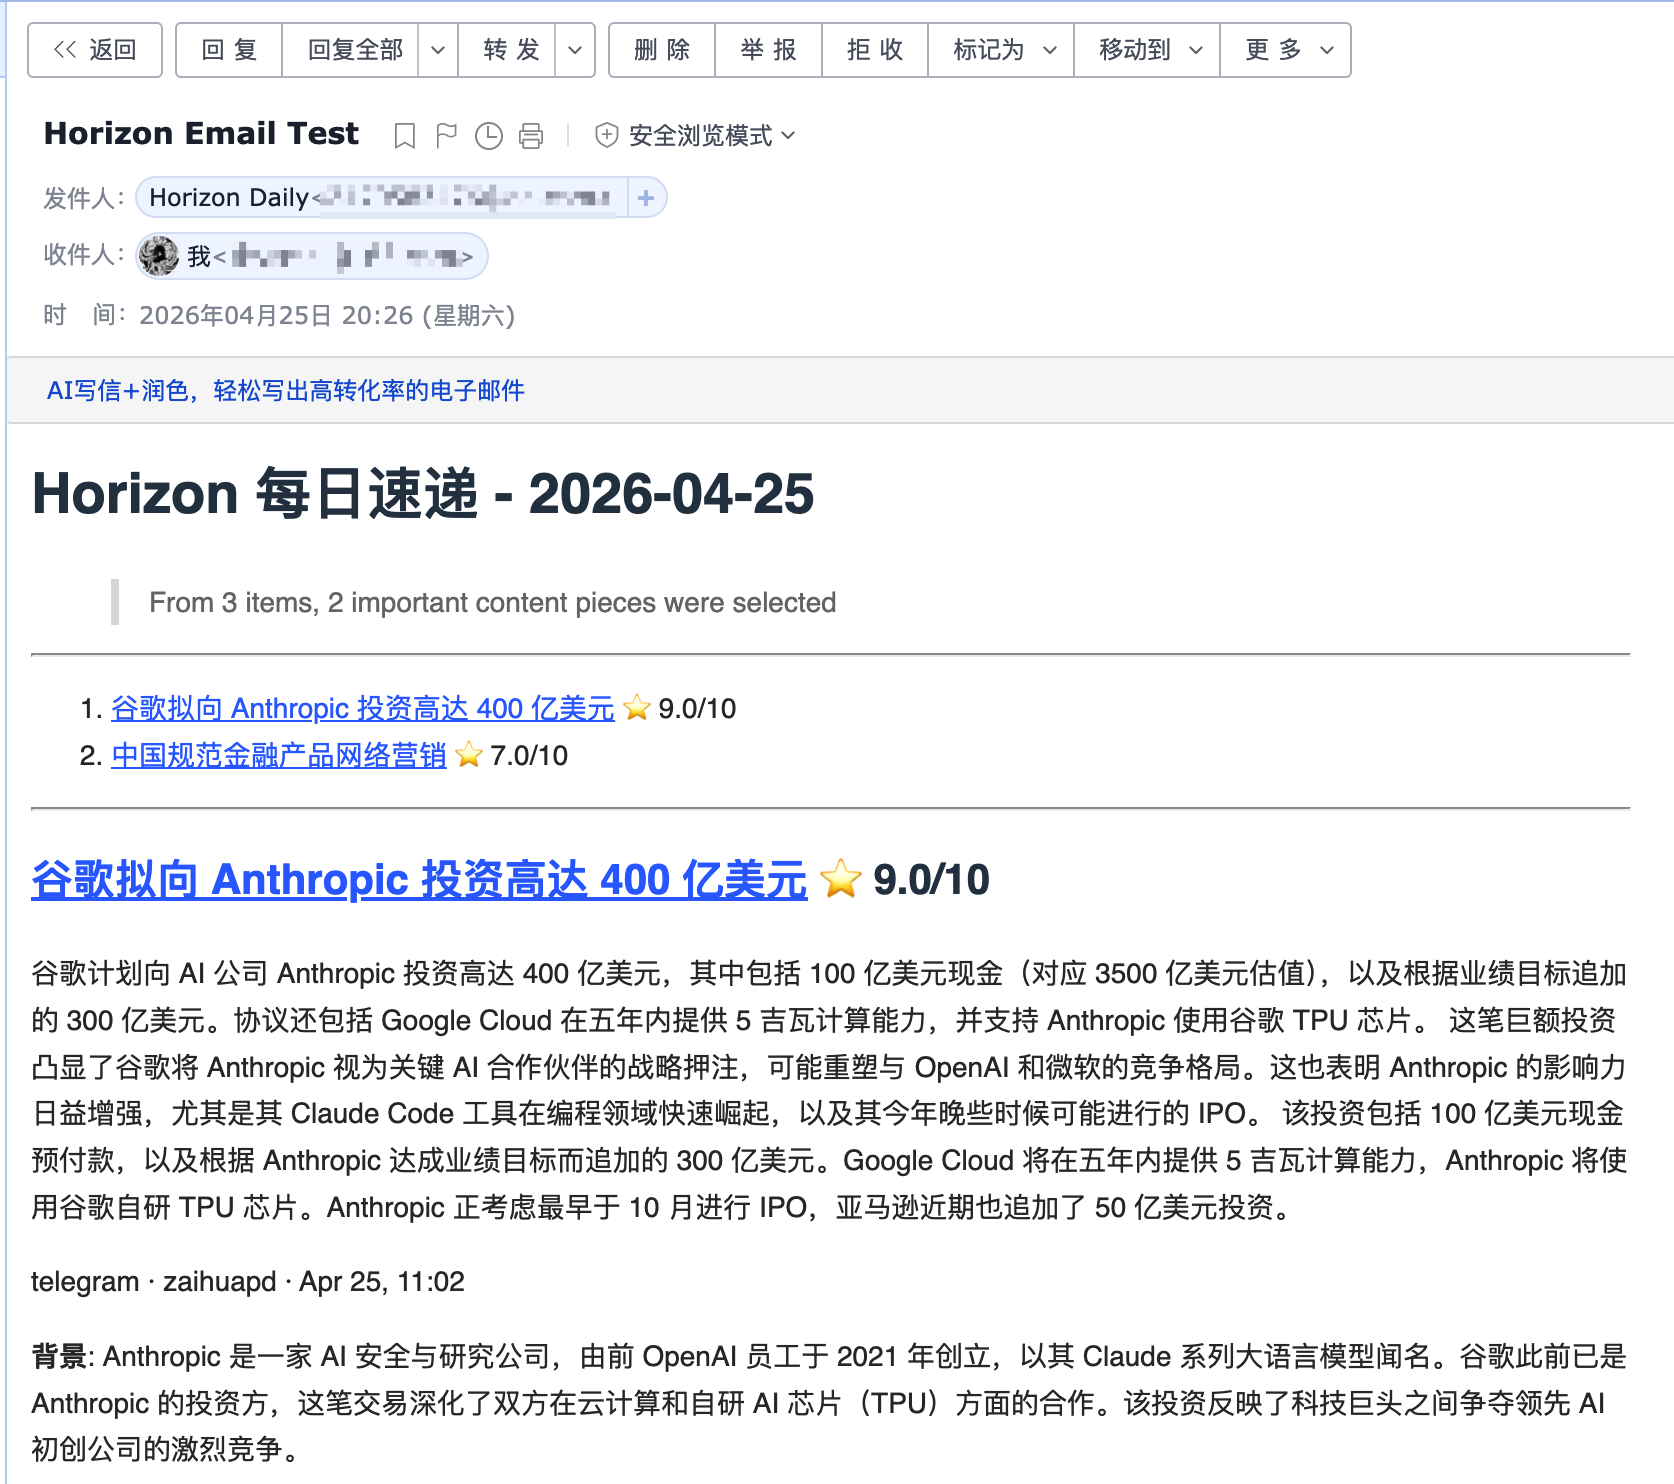Open list link 谷歌拟向 Anthropic 投资高达 400 亿美元
This screenshot has height=1484, width=1674.
pos(362,708)
